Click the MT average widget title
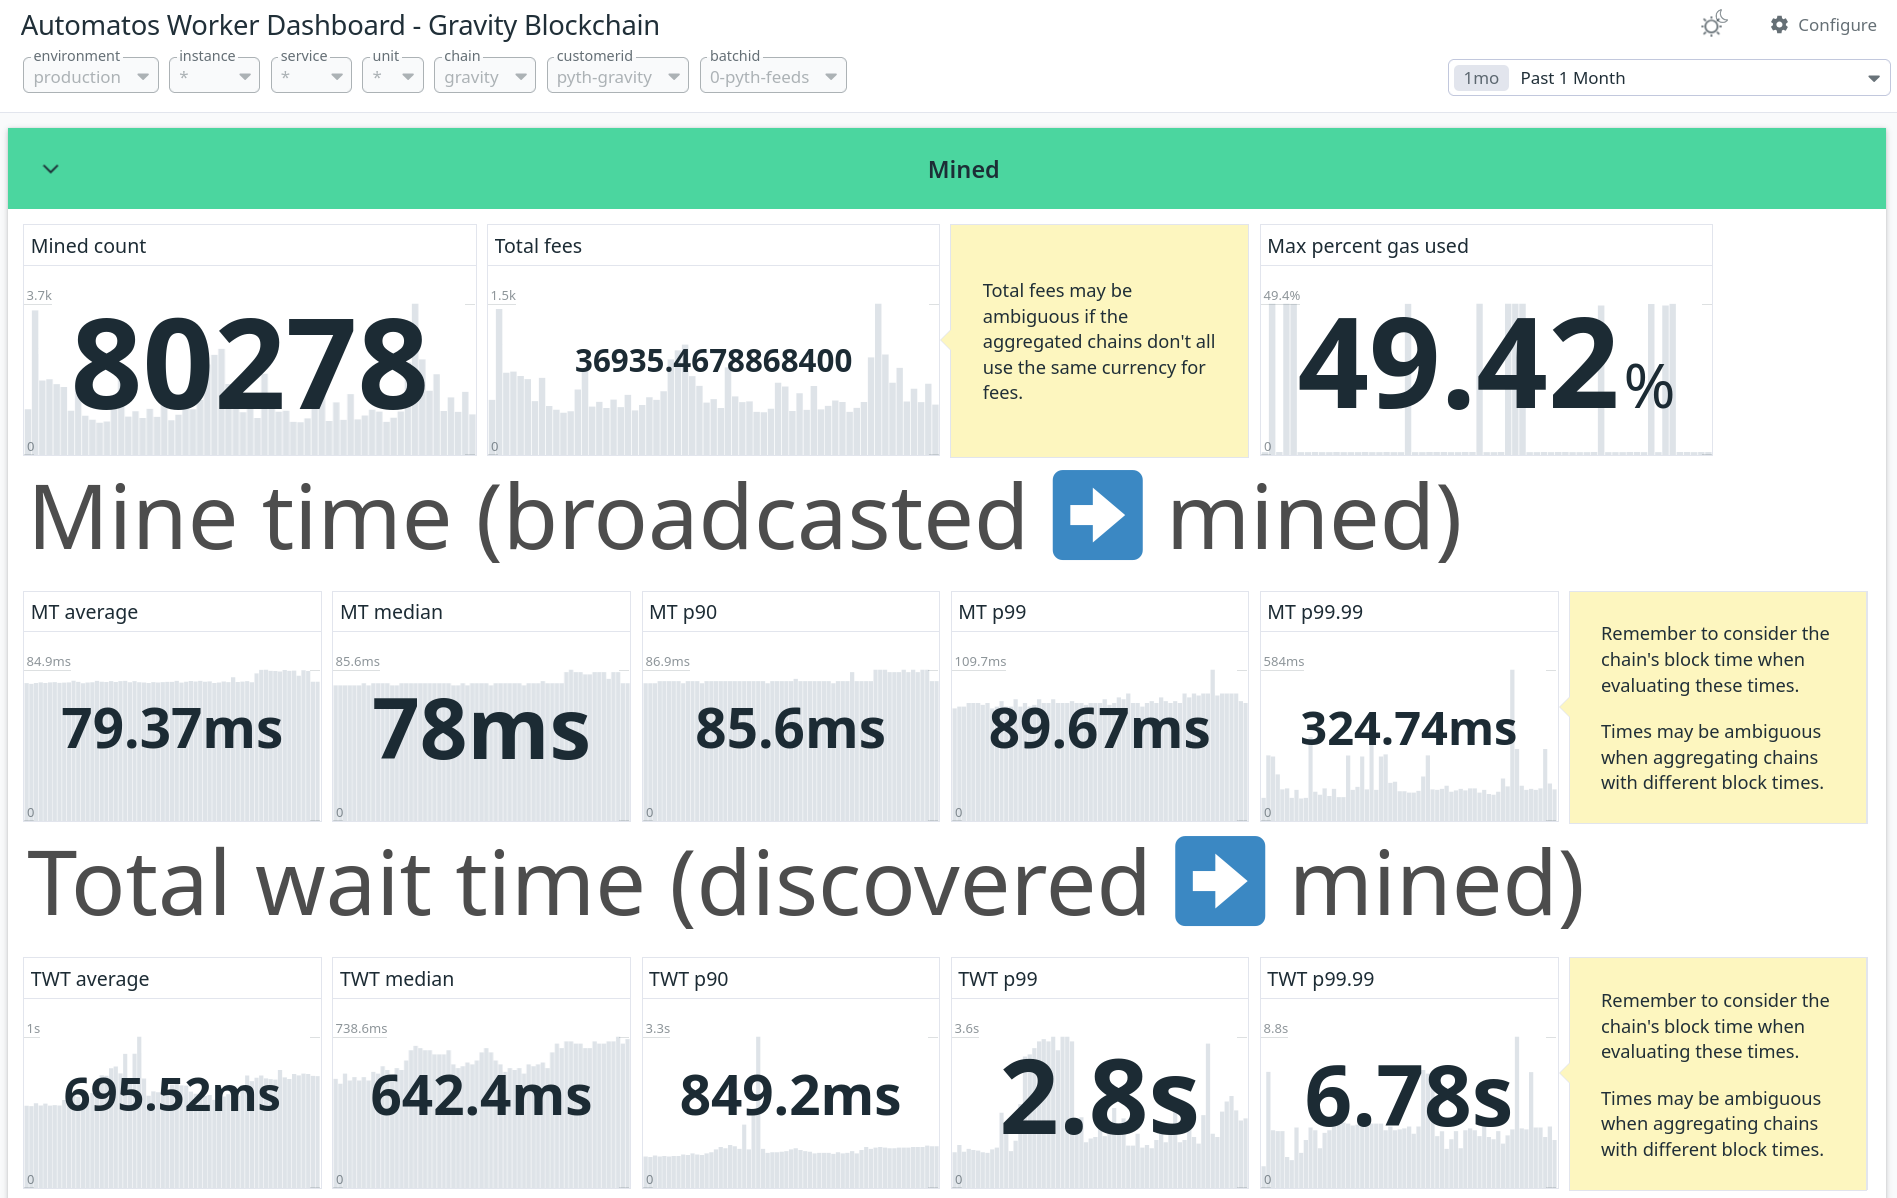Viewport: 1897px width, 1198px height. click(x=84, y=612)
